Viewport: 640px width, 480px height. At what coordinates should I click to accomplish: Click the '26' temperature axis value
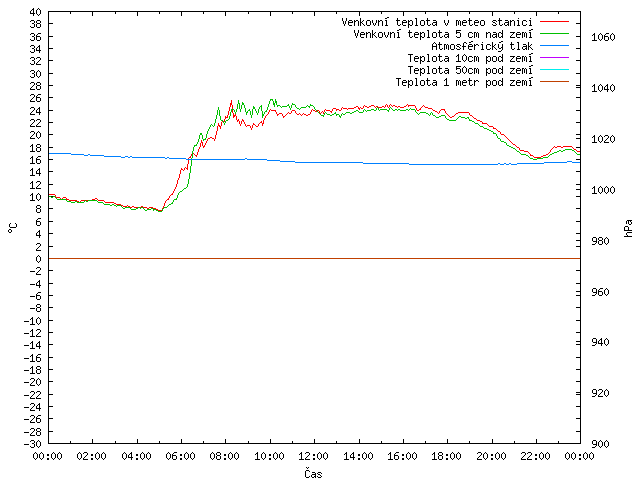[36, 98]
